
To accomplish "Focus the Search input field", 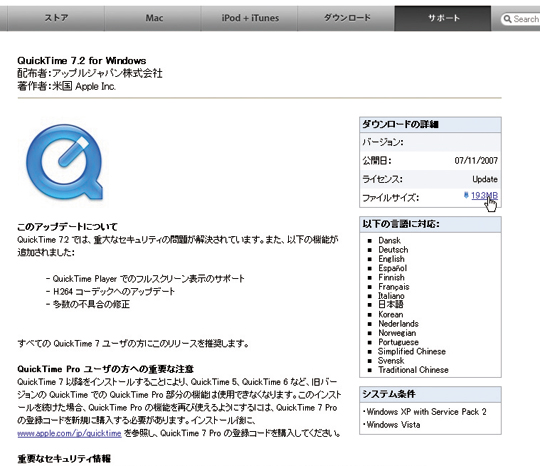I will point(521,19).
